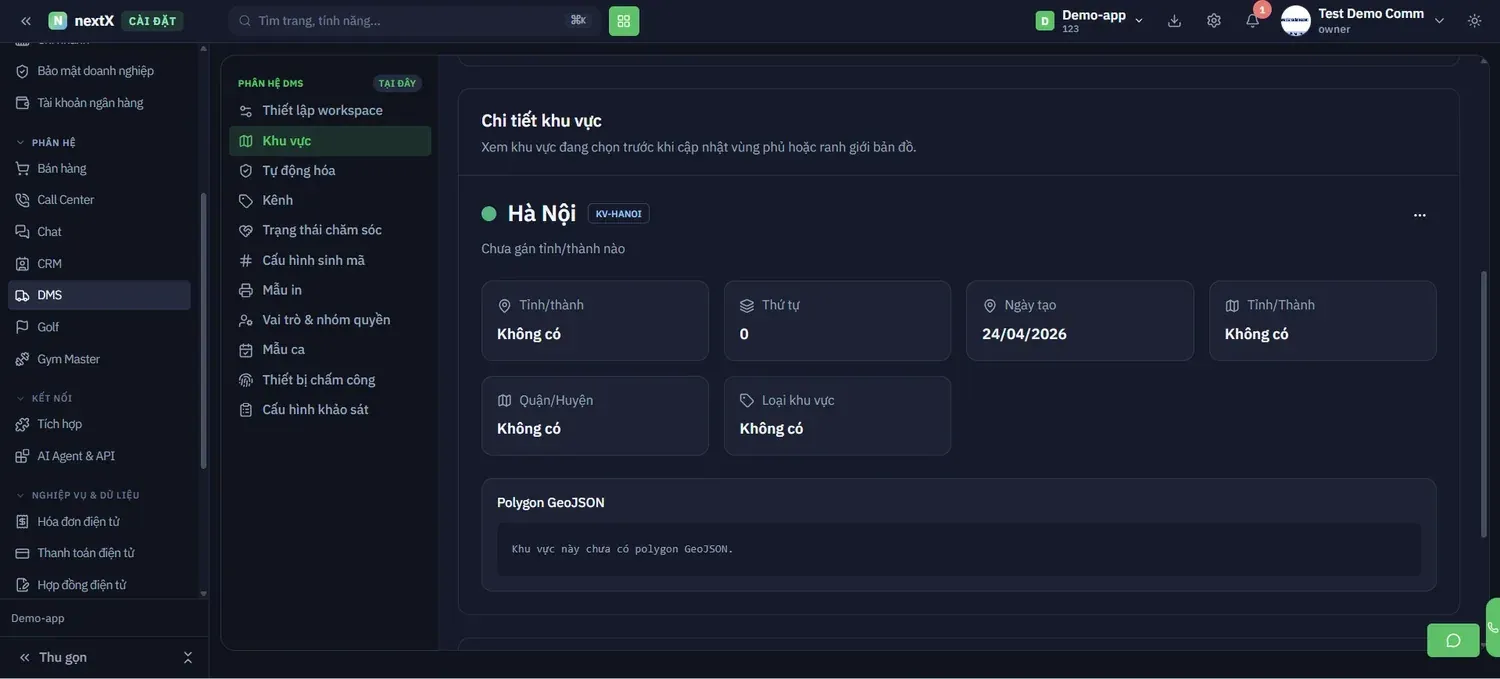Image resolution: width=1500 pixels, height=679 pixels.
Task: Click the search field for pages and features
Action: 414,21
